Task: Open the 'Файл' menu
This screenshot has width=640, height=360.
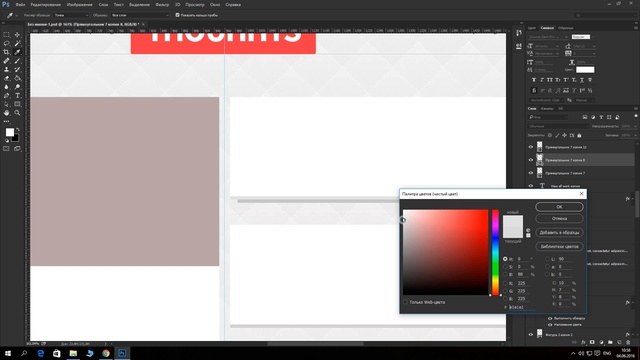Action: tap(20, 4)
